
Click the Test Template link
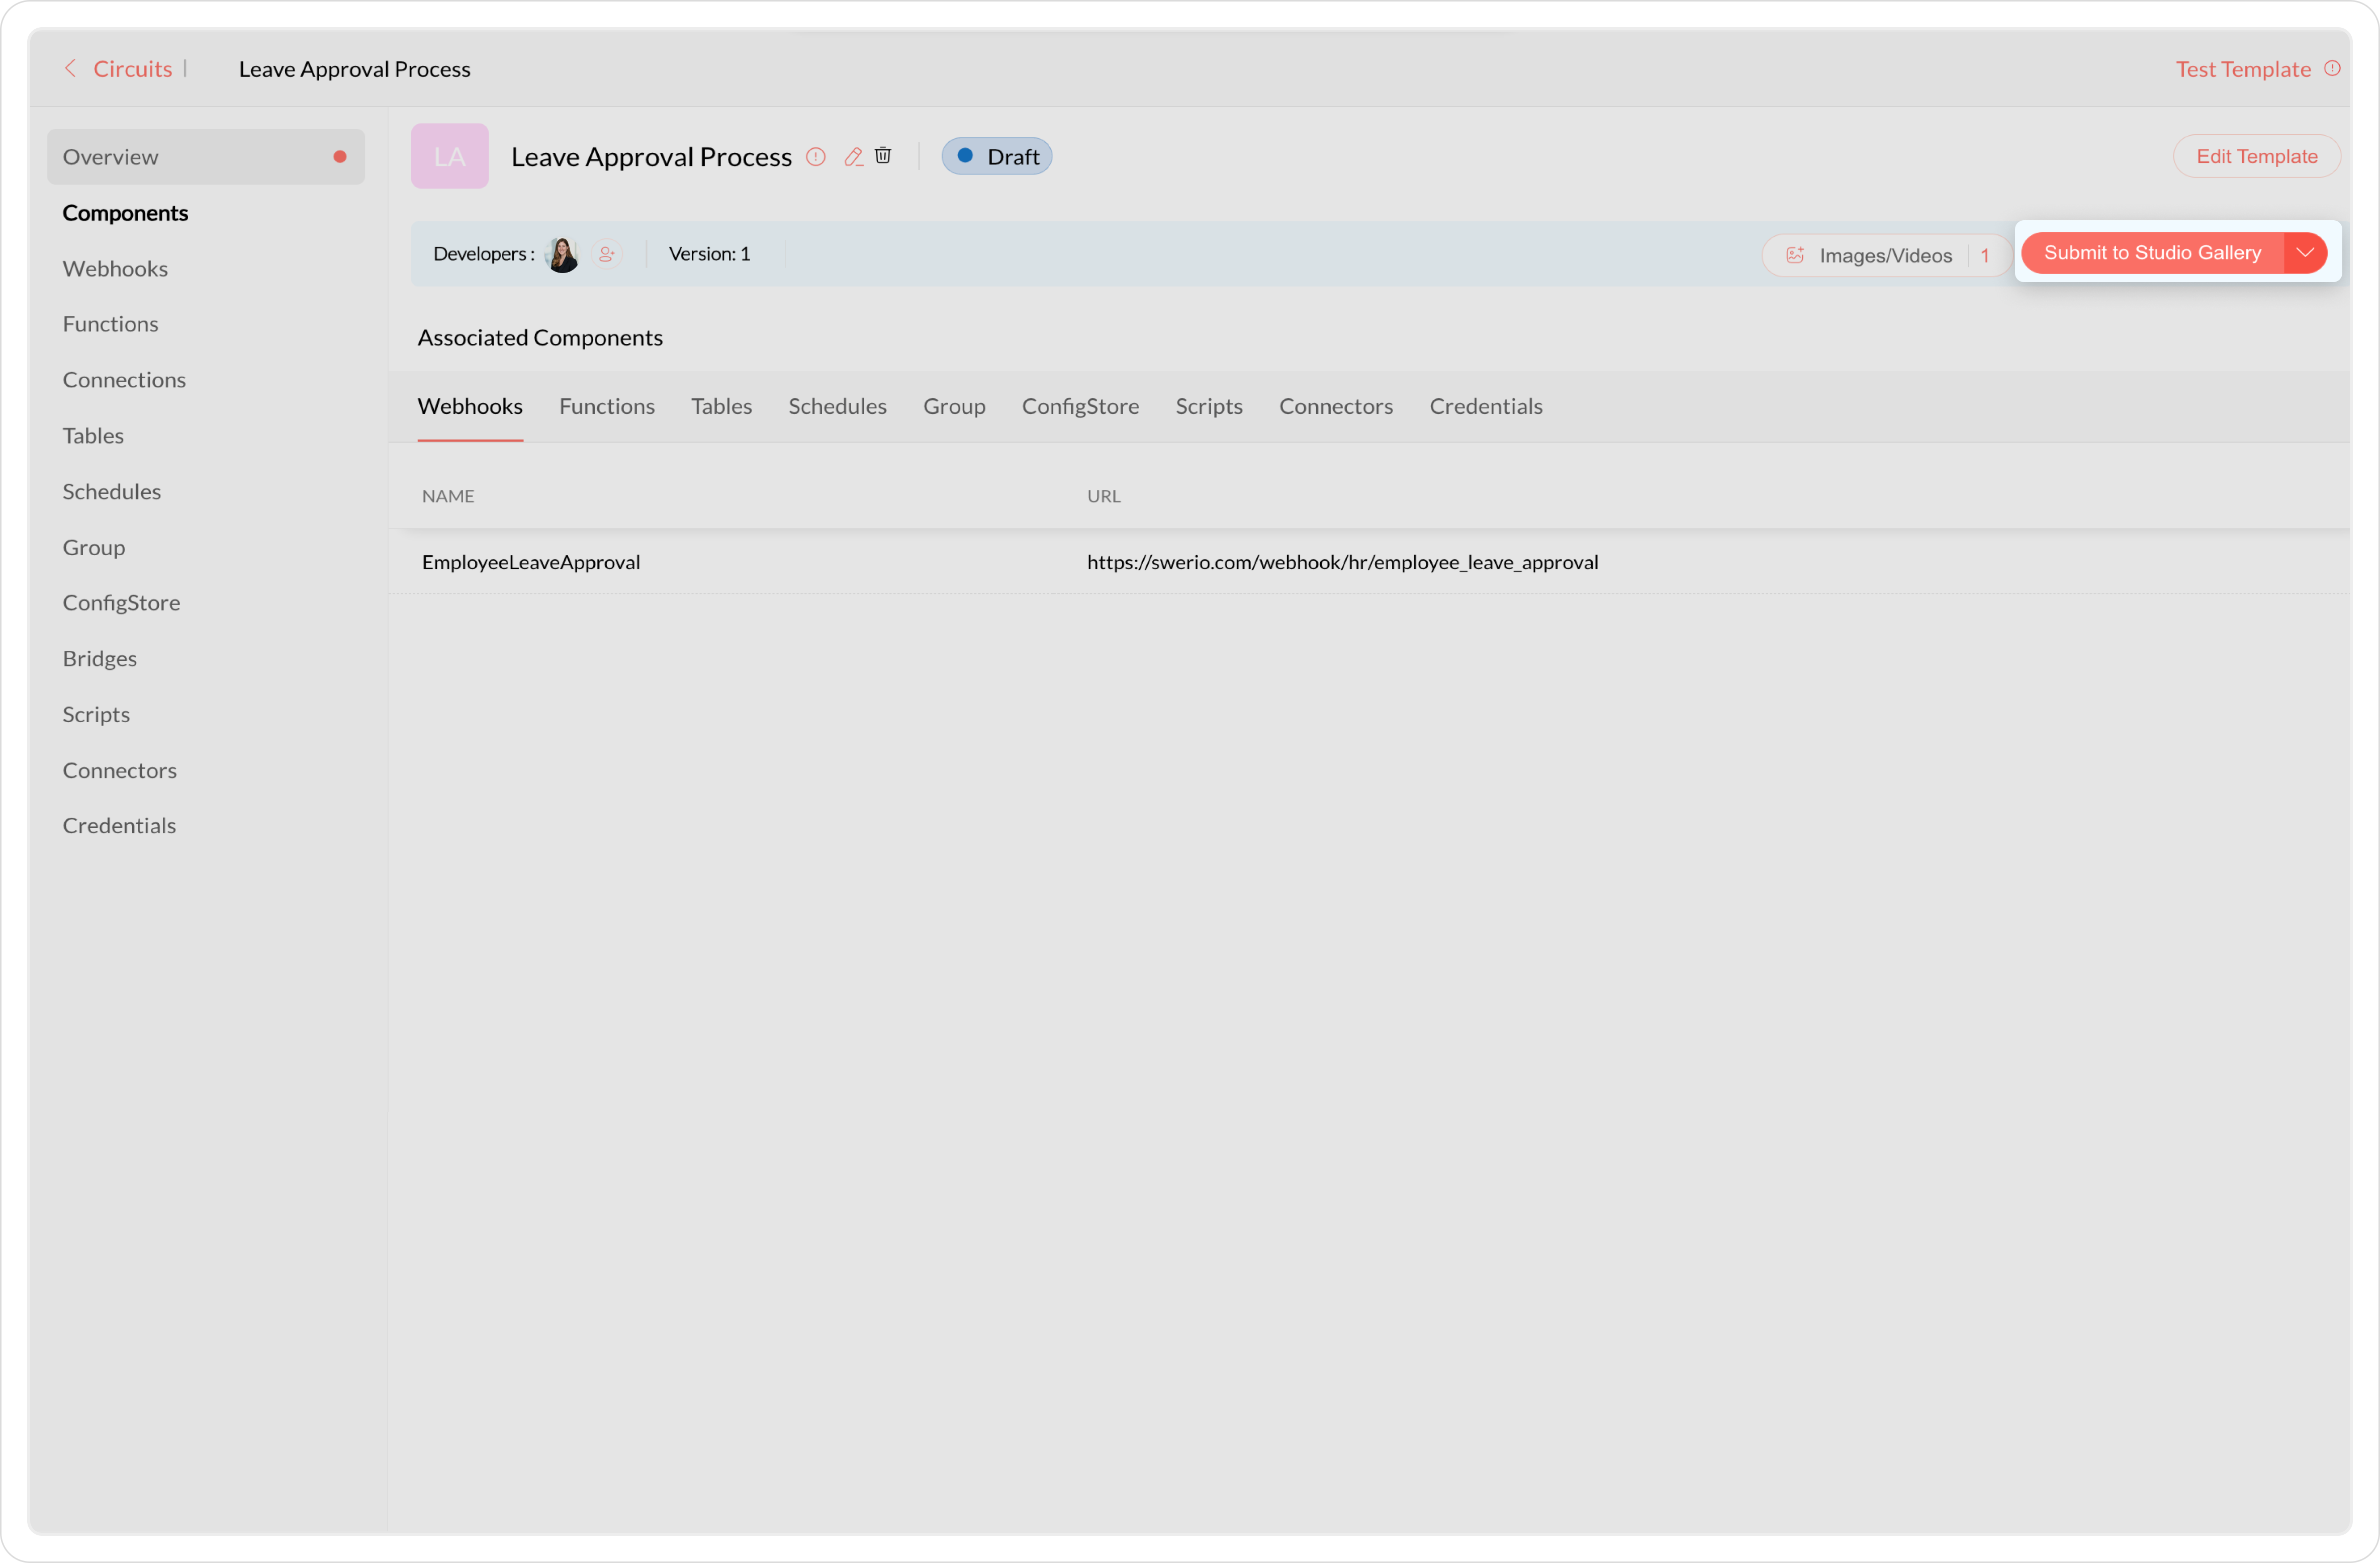pos(2243,68)
